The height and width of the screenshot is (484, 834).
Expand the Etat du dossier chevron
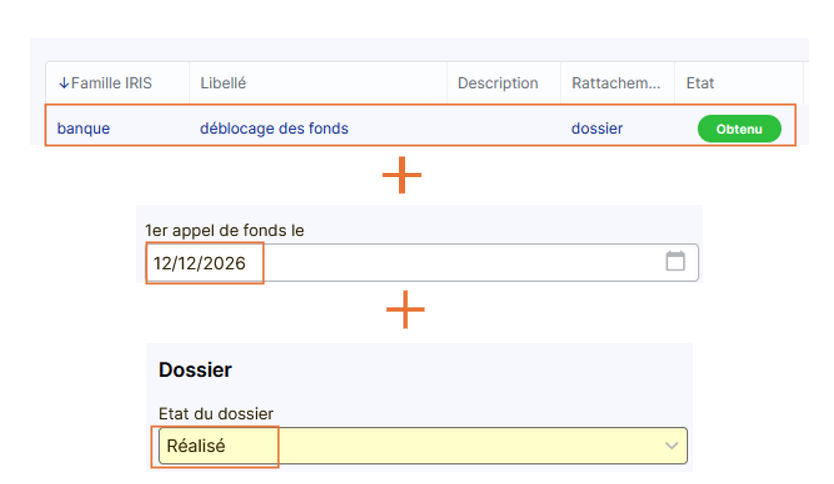tap(672, 446)
